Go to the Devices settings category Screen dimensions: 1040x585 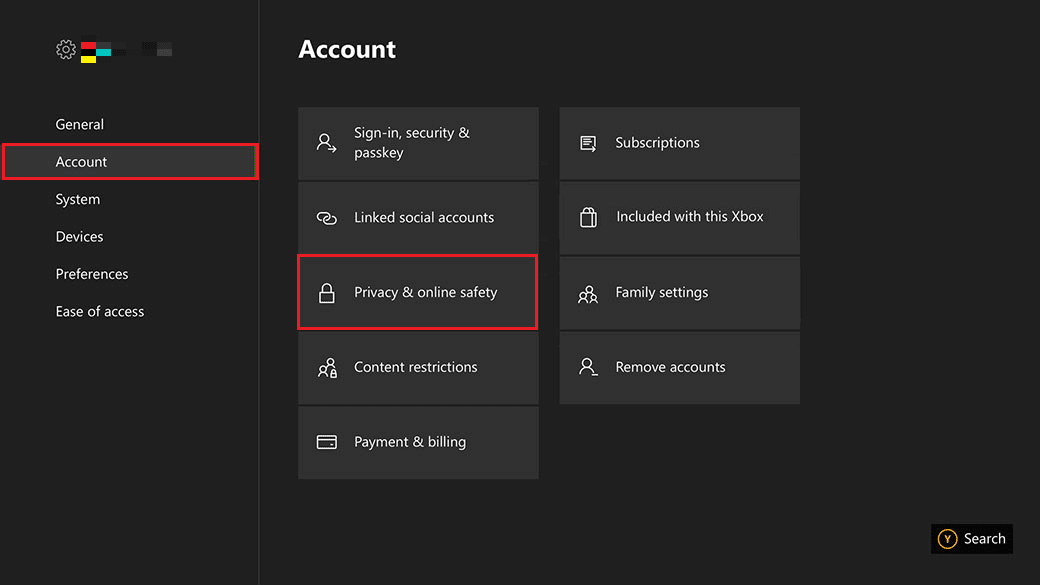[79, 236]
